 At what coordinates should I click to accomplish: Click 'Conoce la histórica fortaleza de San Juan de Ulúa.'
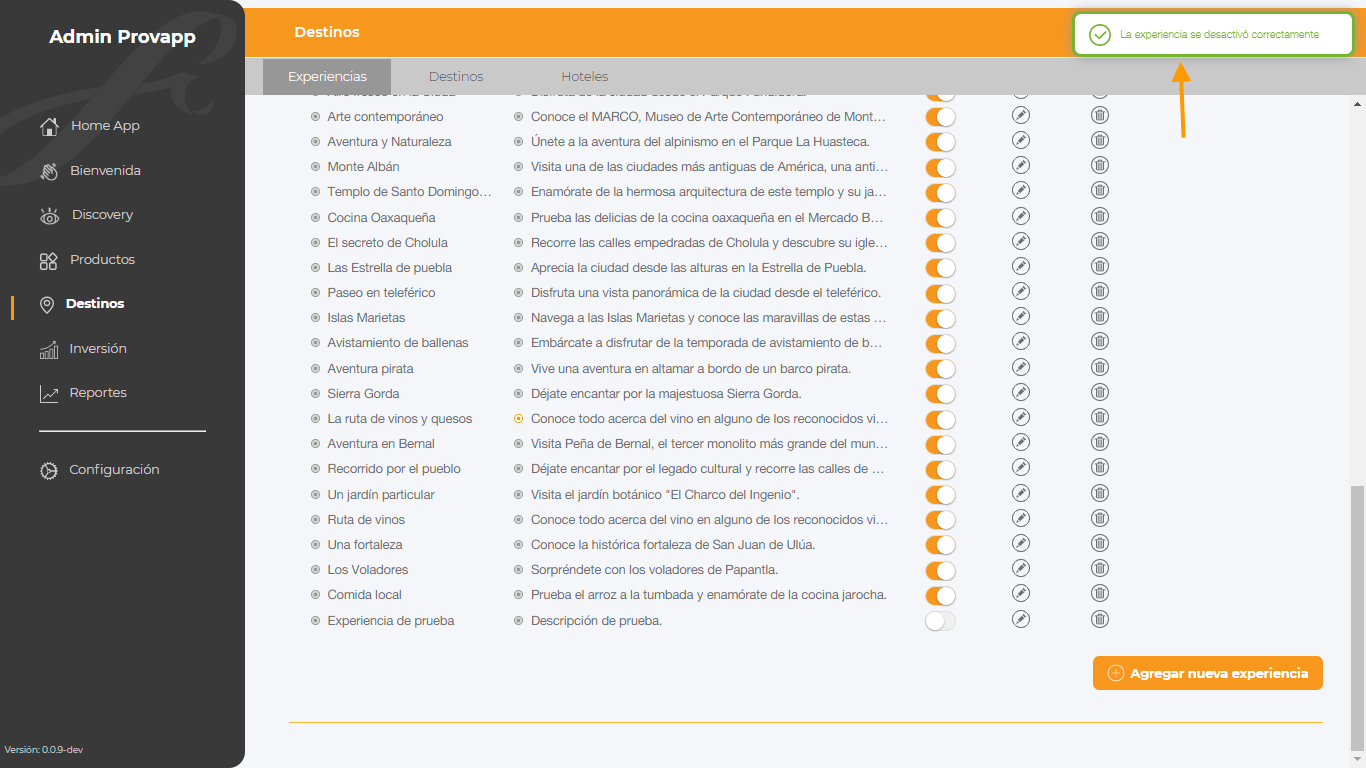coord(673,545)
